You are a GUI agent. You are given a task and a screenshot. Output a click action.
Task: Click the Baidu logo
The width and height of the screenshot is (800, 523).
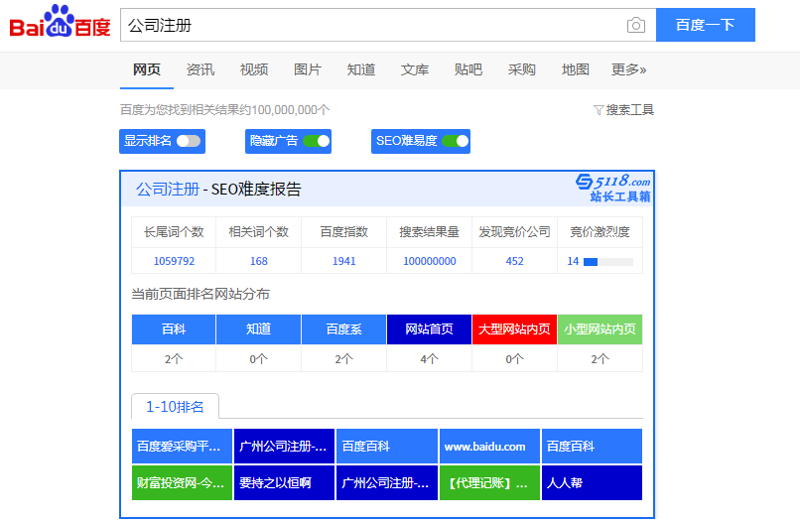coord(60,22)
